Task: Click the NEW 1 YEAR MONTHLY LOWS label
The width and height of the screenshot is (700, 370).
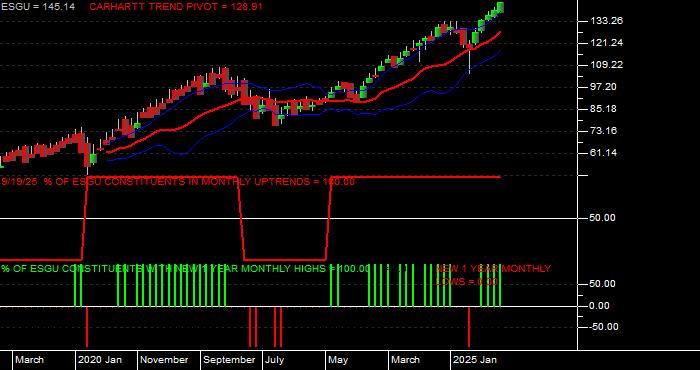Action: (x=493, y=275)
